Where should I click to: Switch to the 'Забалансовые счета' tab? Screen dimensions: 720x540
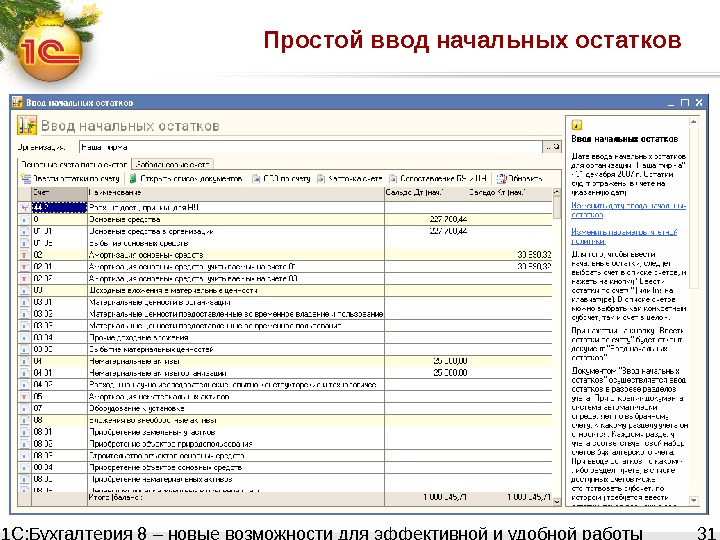173,164
